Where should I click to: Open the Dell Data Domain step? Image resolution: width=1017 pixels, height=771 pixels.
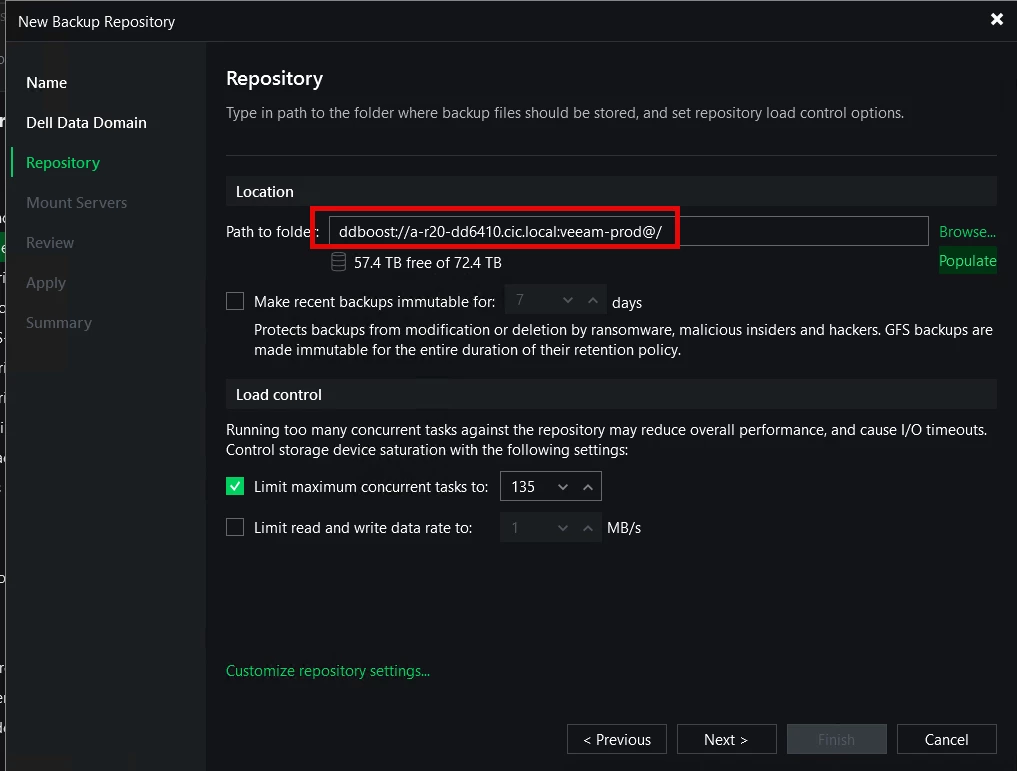[86, 123]
